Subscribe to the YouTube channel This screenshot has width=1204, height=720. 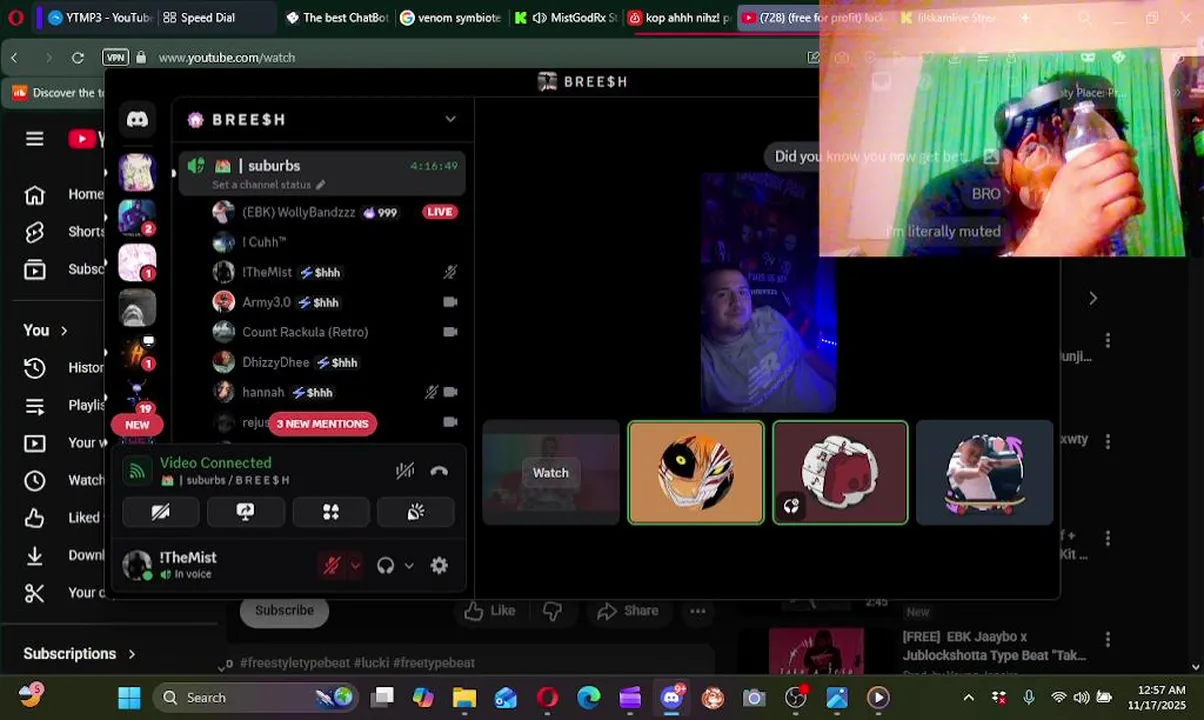pyautogui.click(x=284, y=611)
